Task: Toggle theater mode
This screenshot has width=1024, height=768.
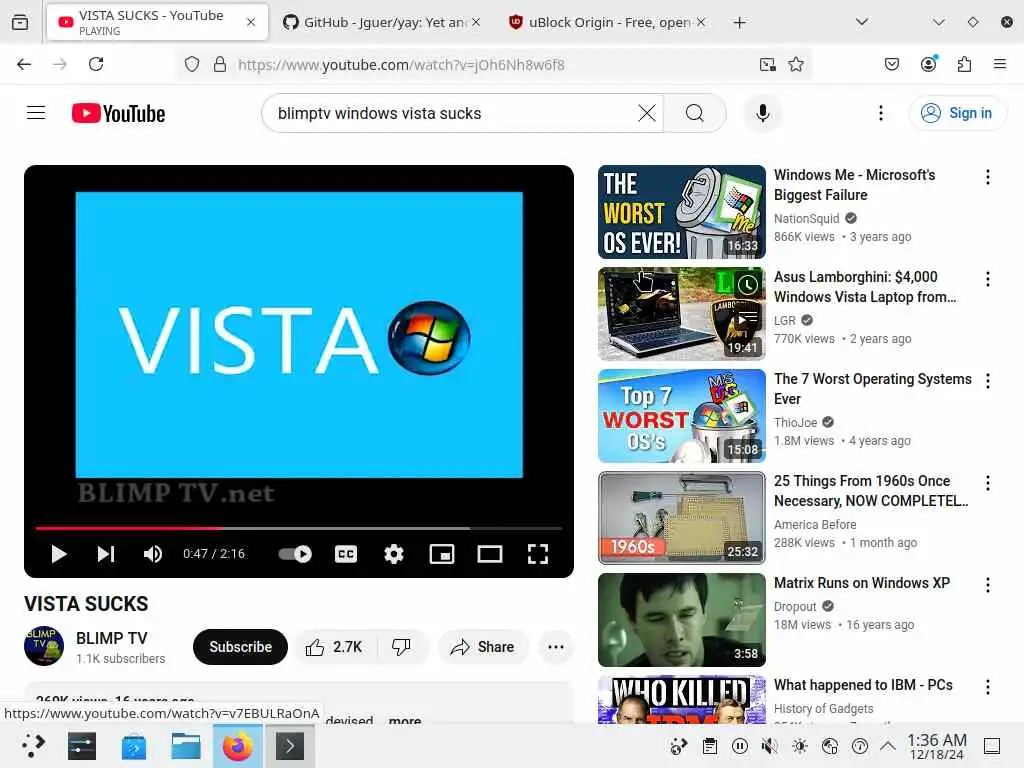Action: coord(490,554)
